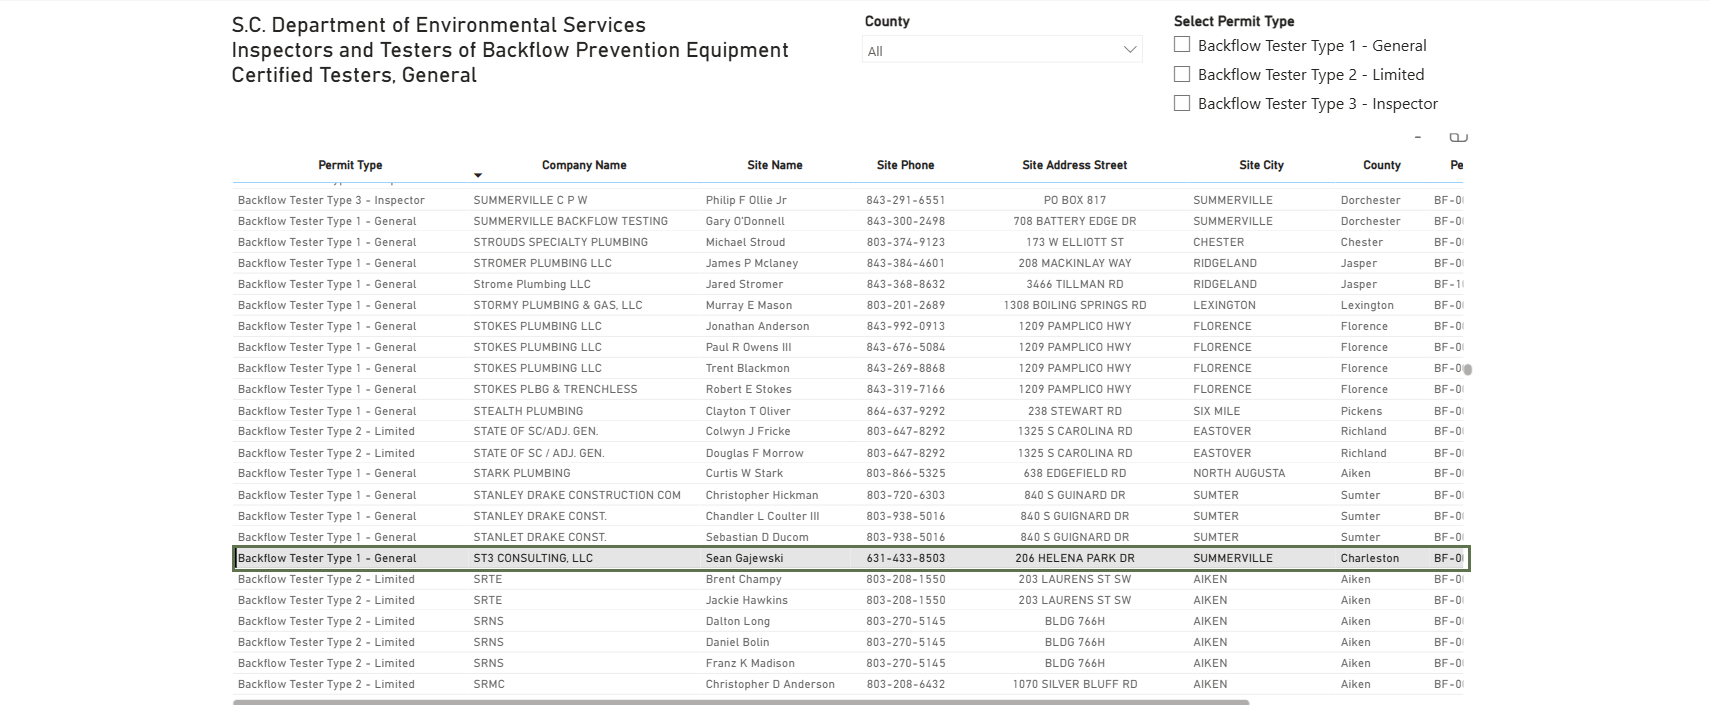Click site name Colwyn J Fricke
Image resolution: width=1710 pixels, height=705 pixels.
(x=748, y=431)
